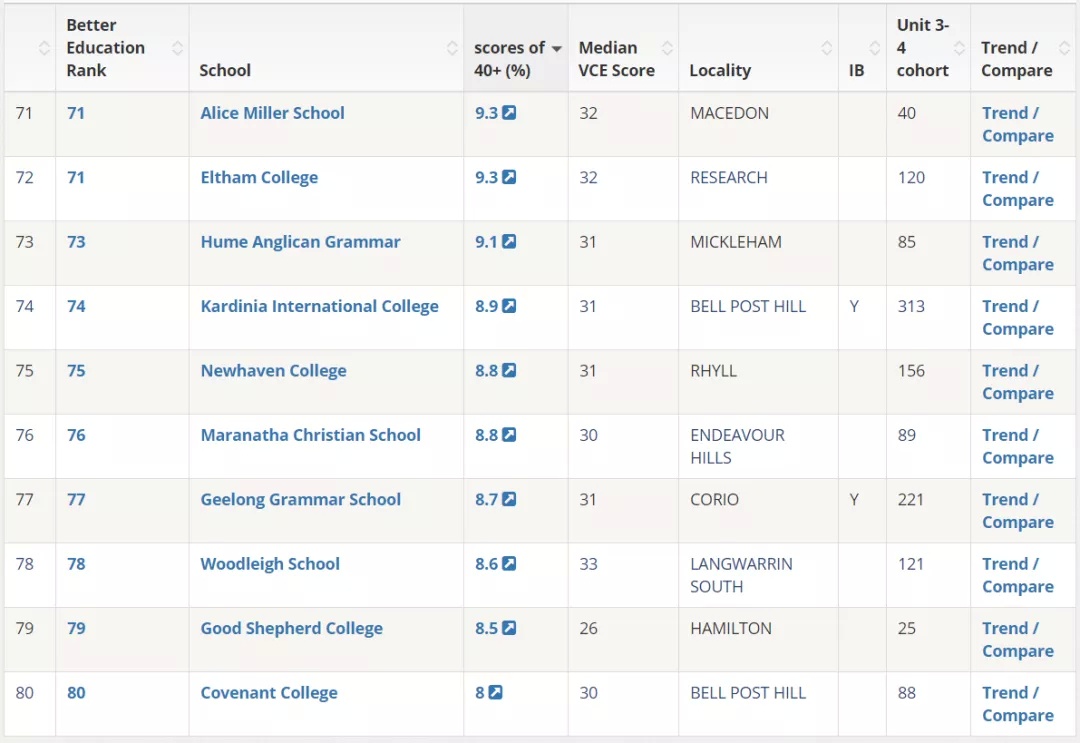Screen dimensions: 1080x743
Task: Click rank 71 link for Alice Miller School
Action: (76, 113)
